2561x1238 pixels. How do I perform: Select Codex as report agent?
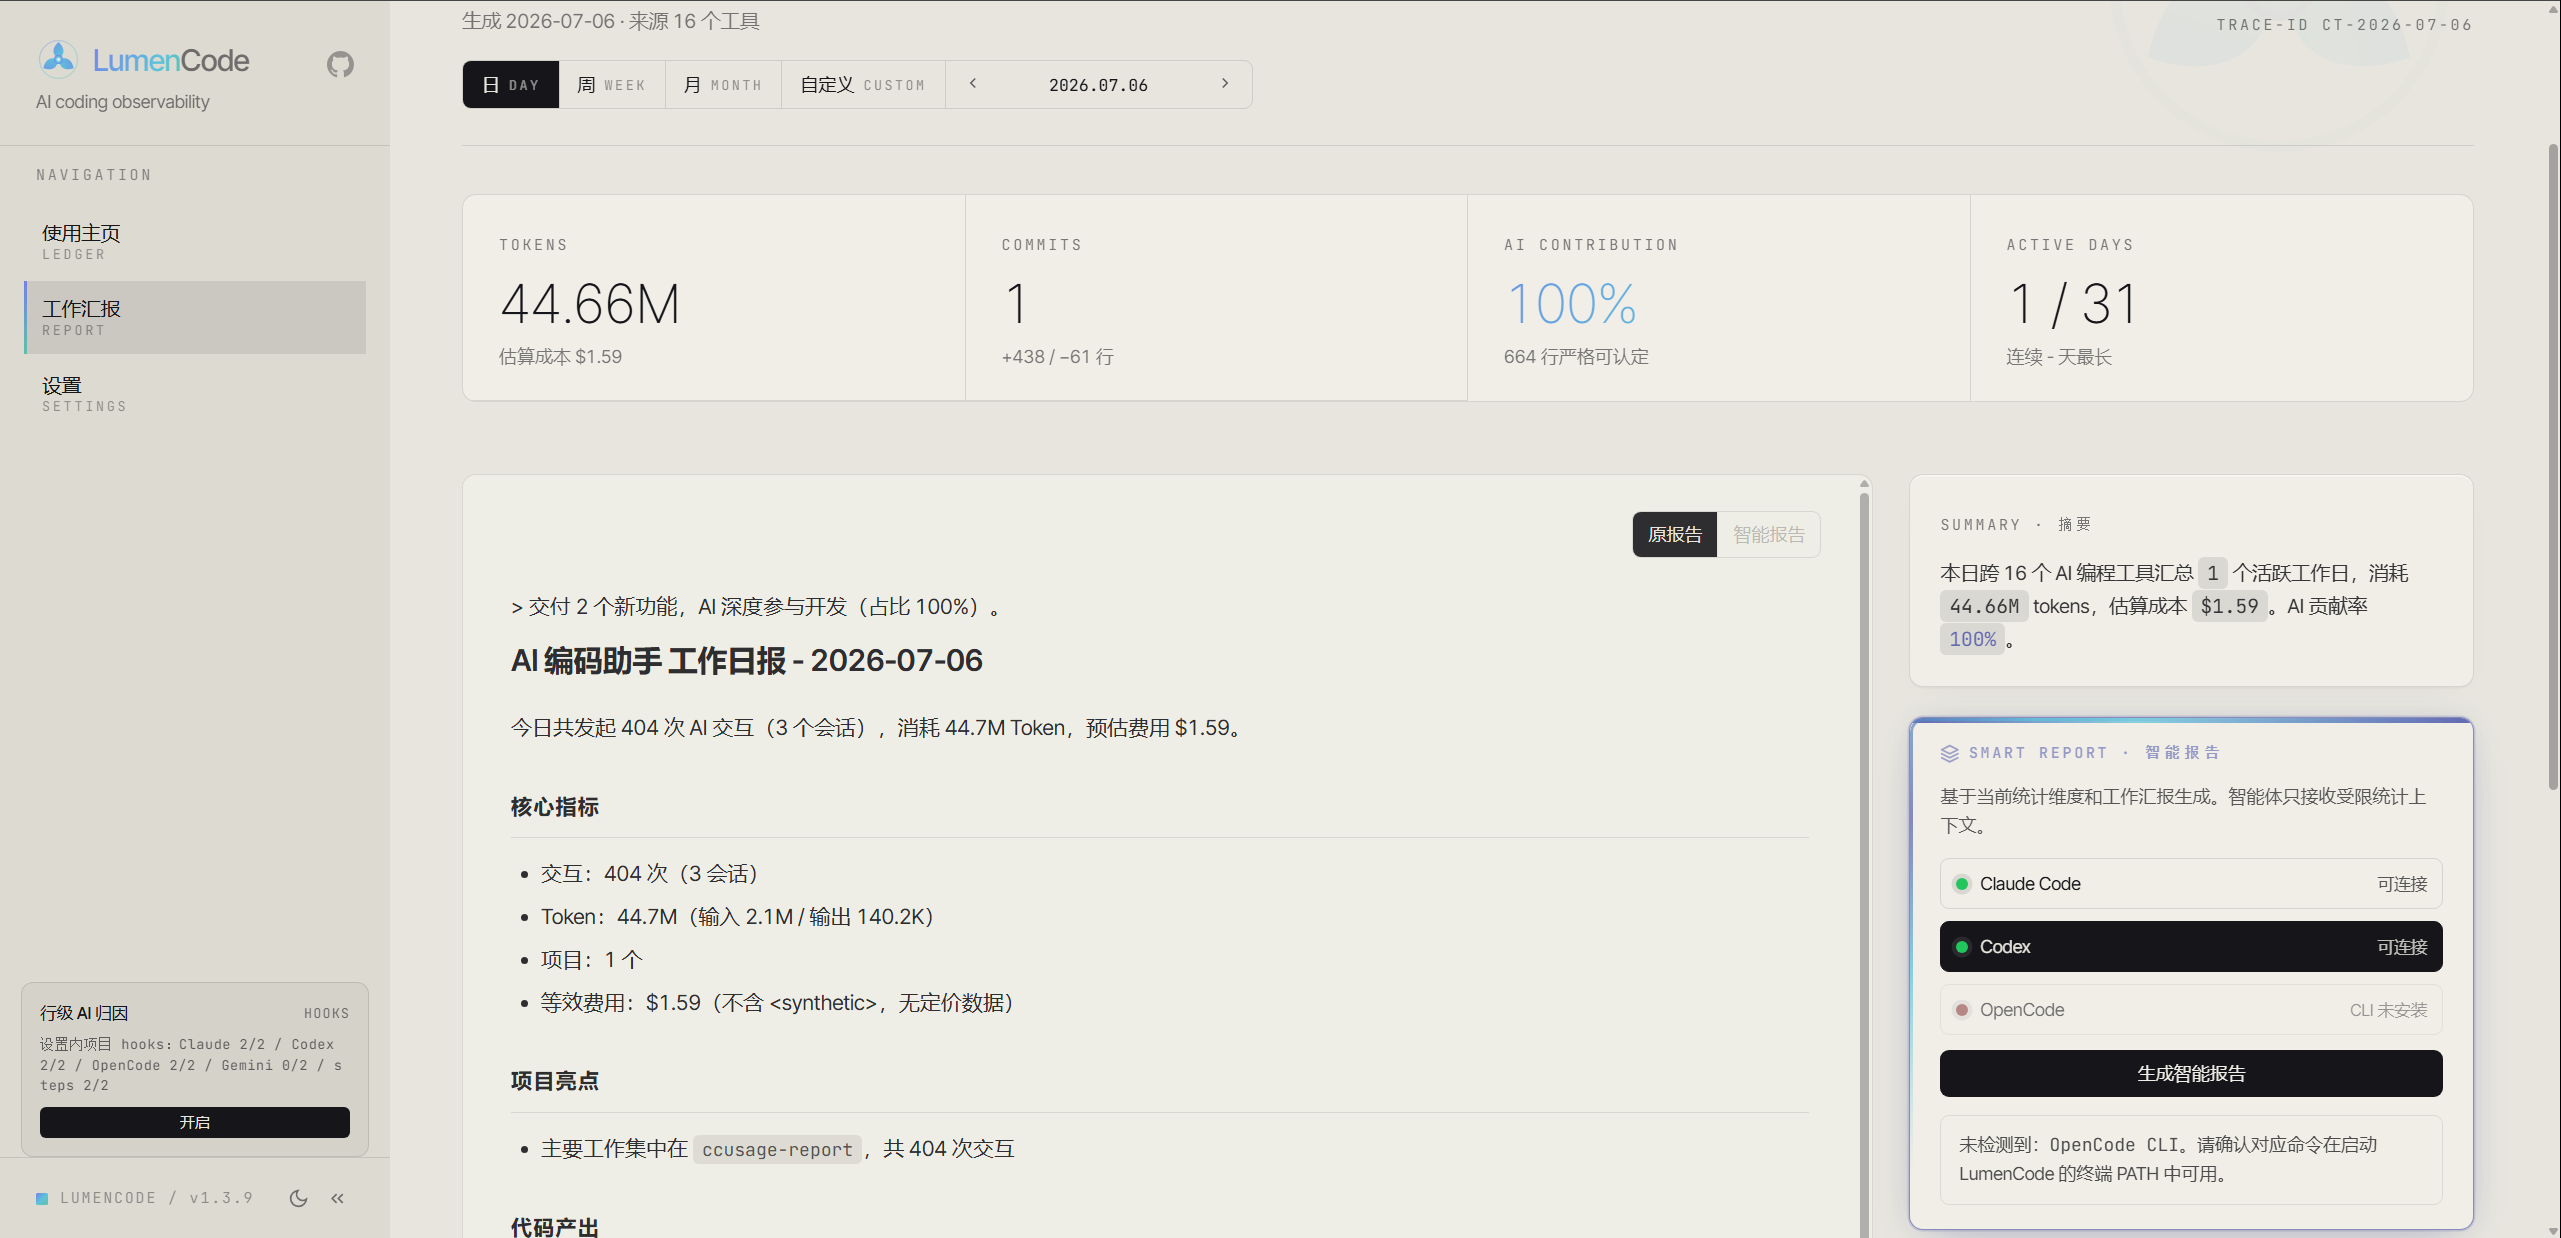2191,947
